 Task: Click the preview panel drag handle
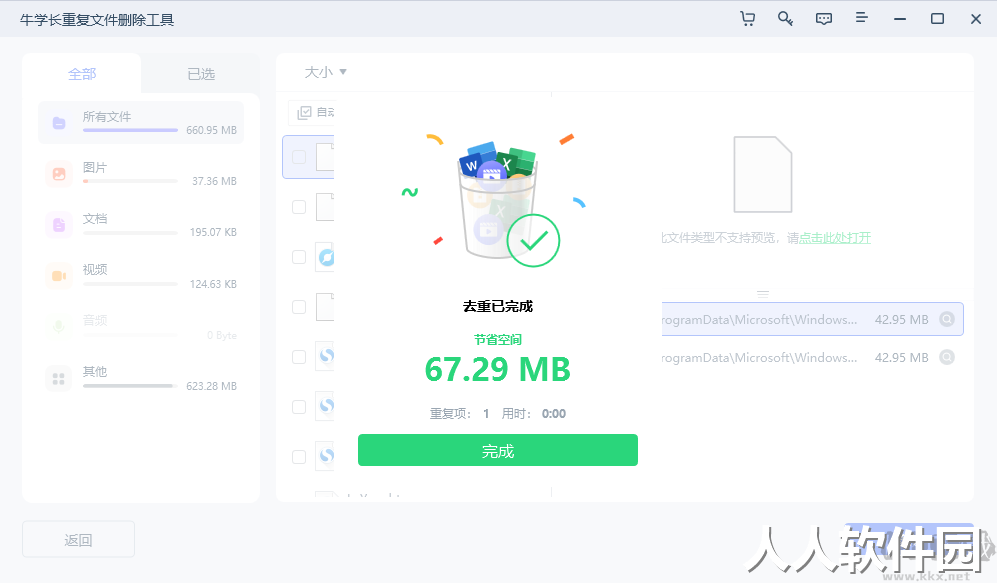point(763,294)
